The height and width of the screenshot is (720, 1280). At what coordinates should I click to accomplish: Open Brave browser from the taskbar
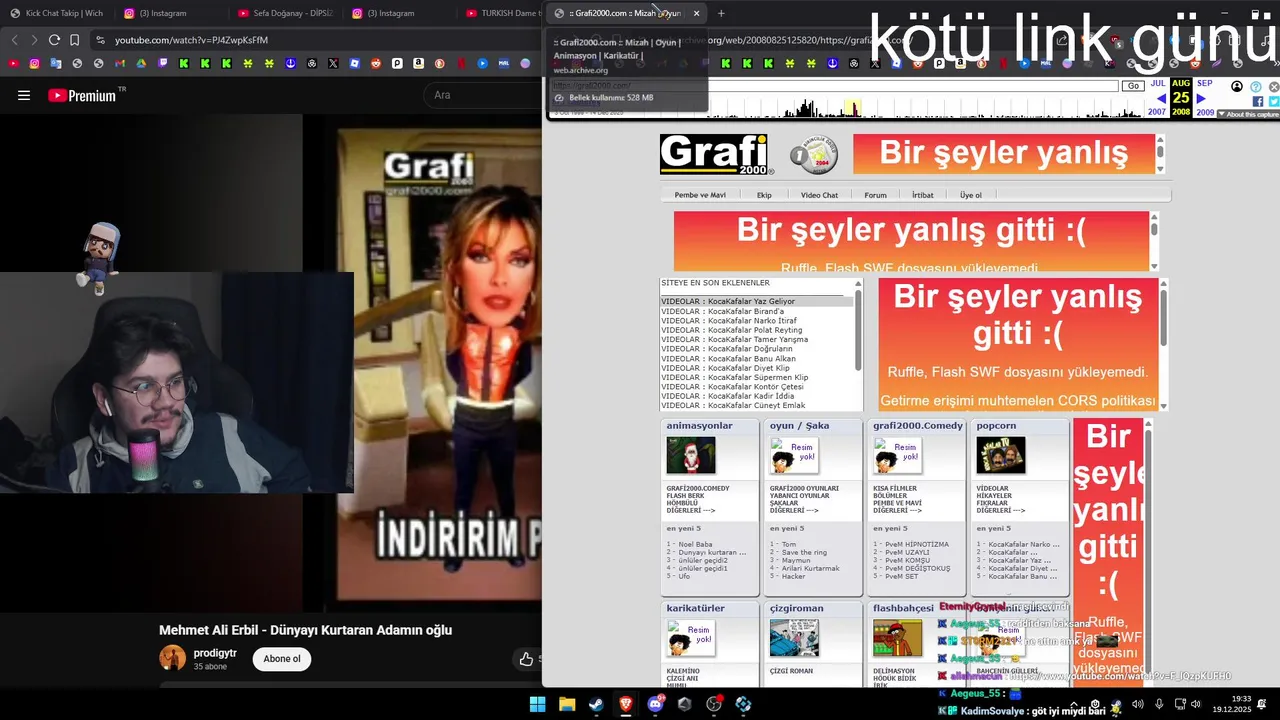click(x=626, y=704)
